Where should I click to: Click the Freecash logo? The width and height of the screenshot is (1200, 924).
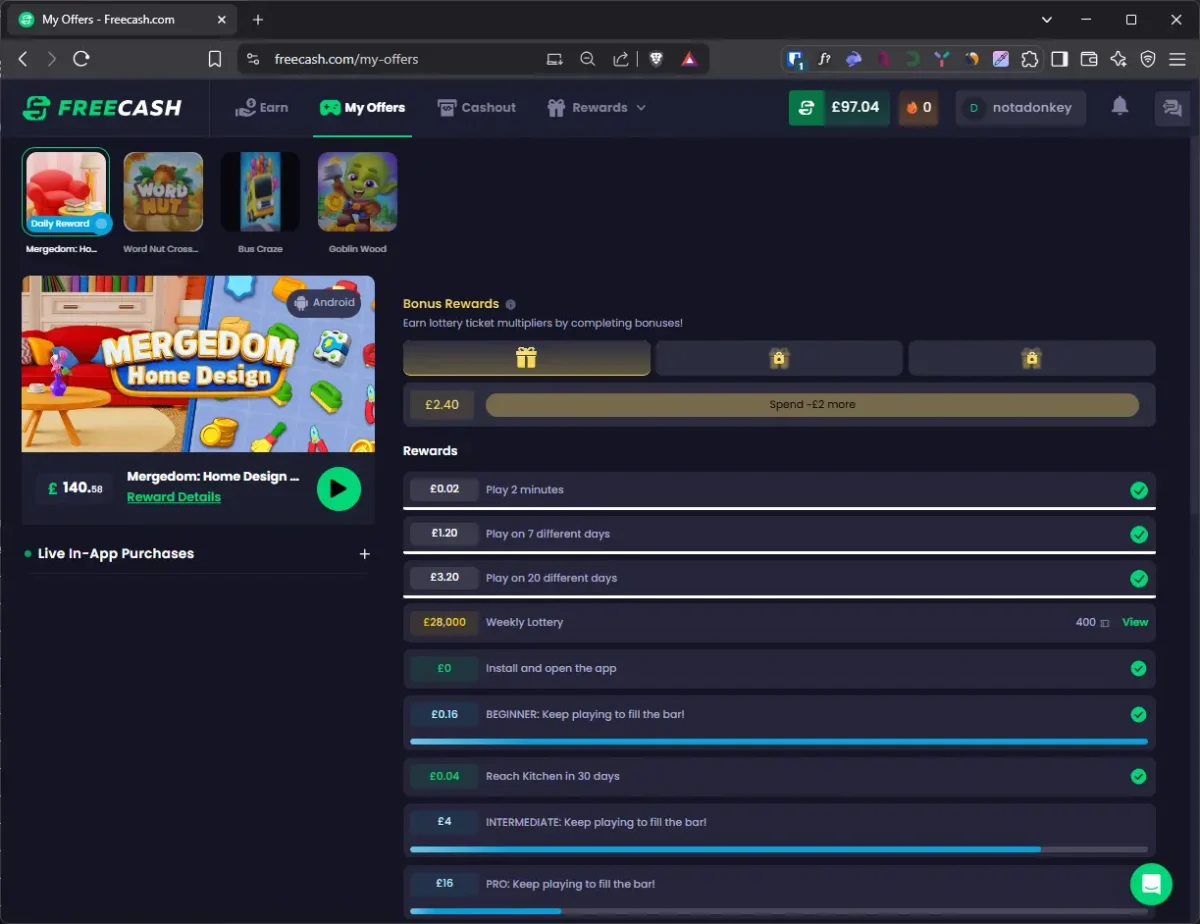pyautogui.click(x=102, y=108)
